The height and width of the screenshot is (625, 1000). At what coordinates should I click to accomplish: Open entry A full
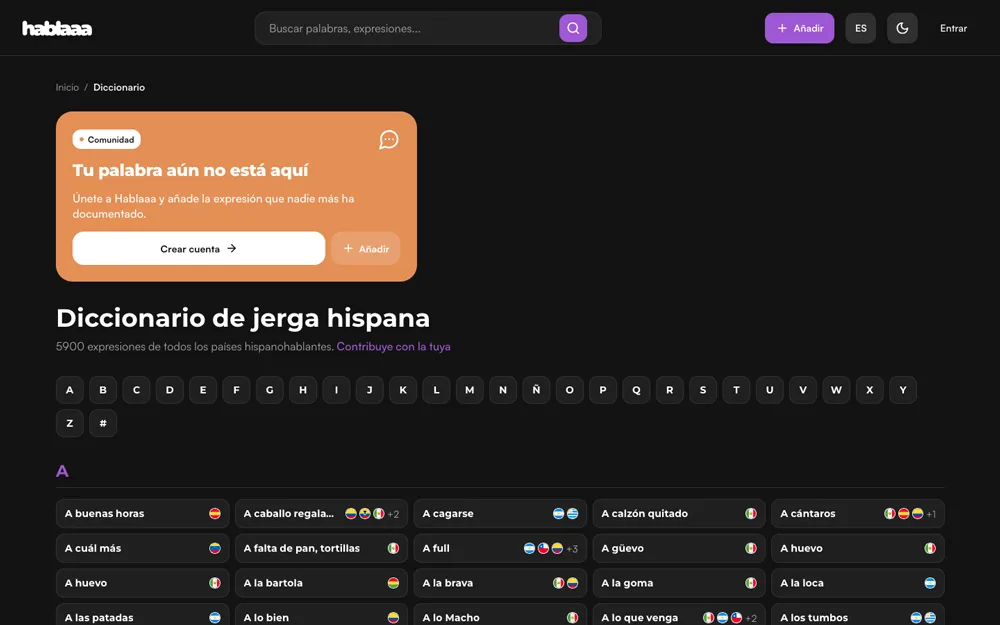(500, 548)
